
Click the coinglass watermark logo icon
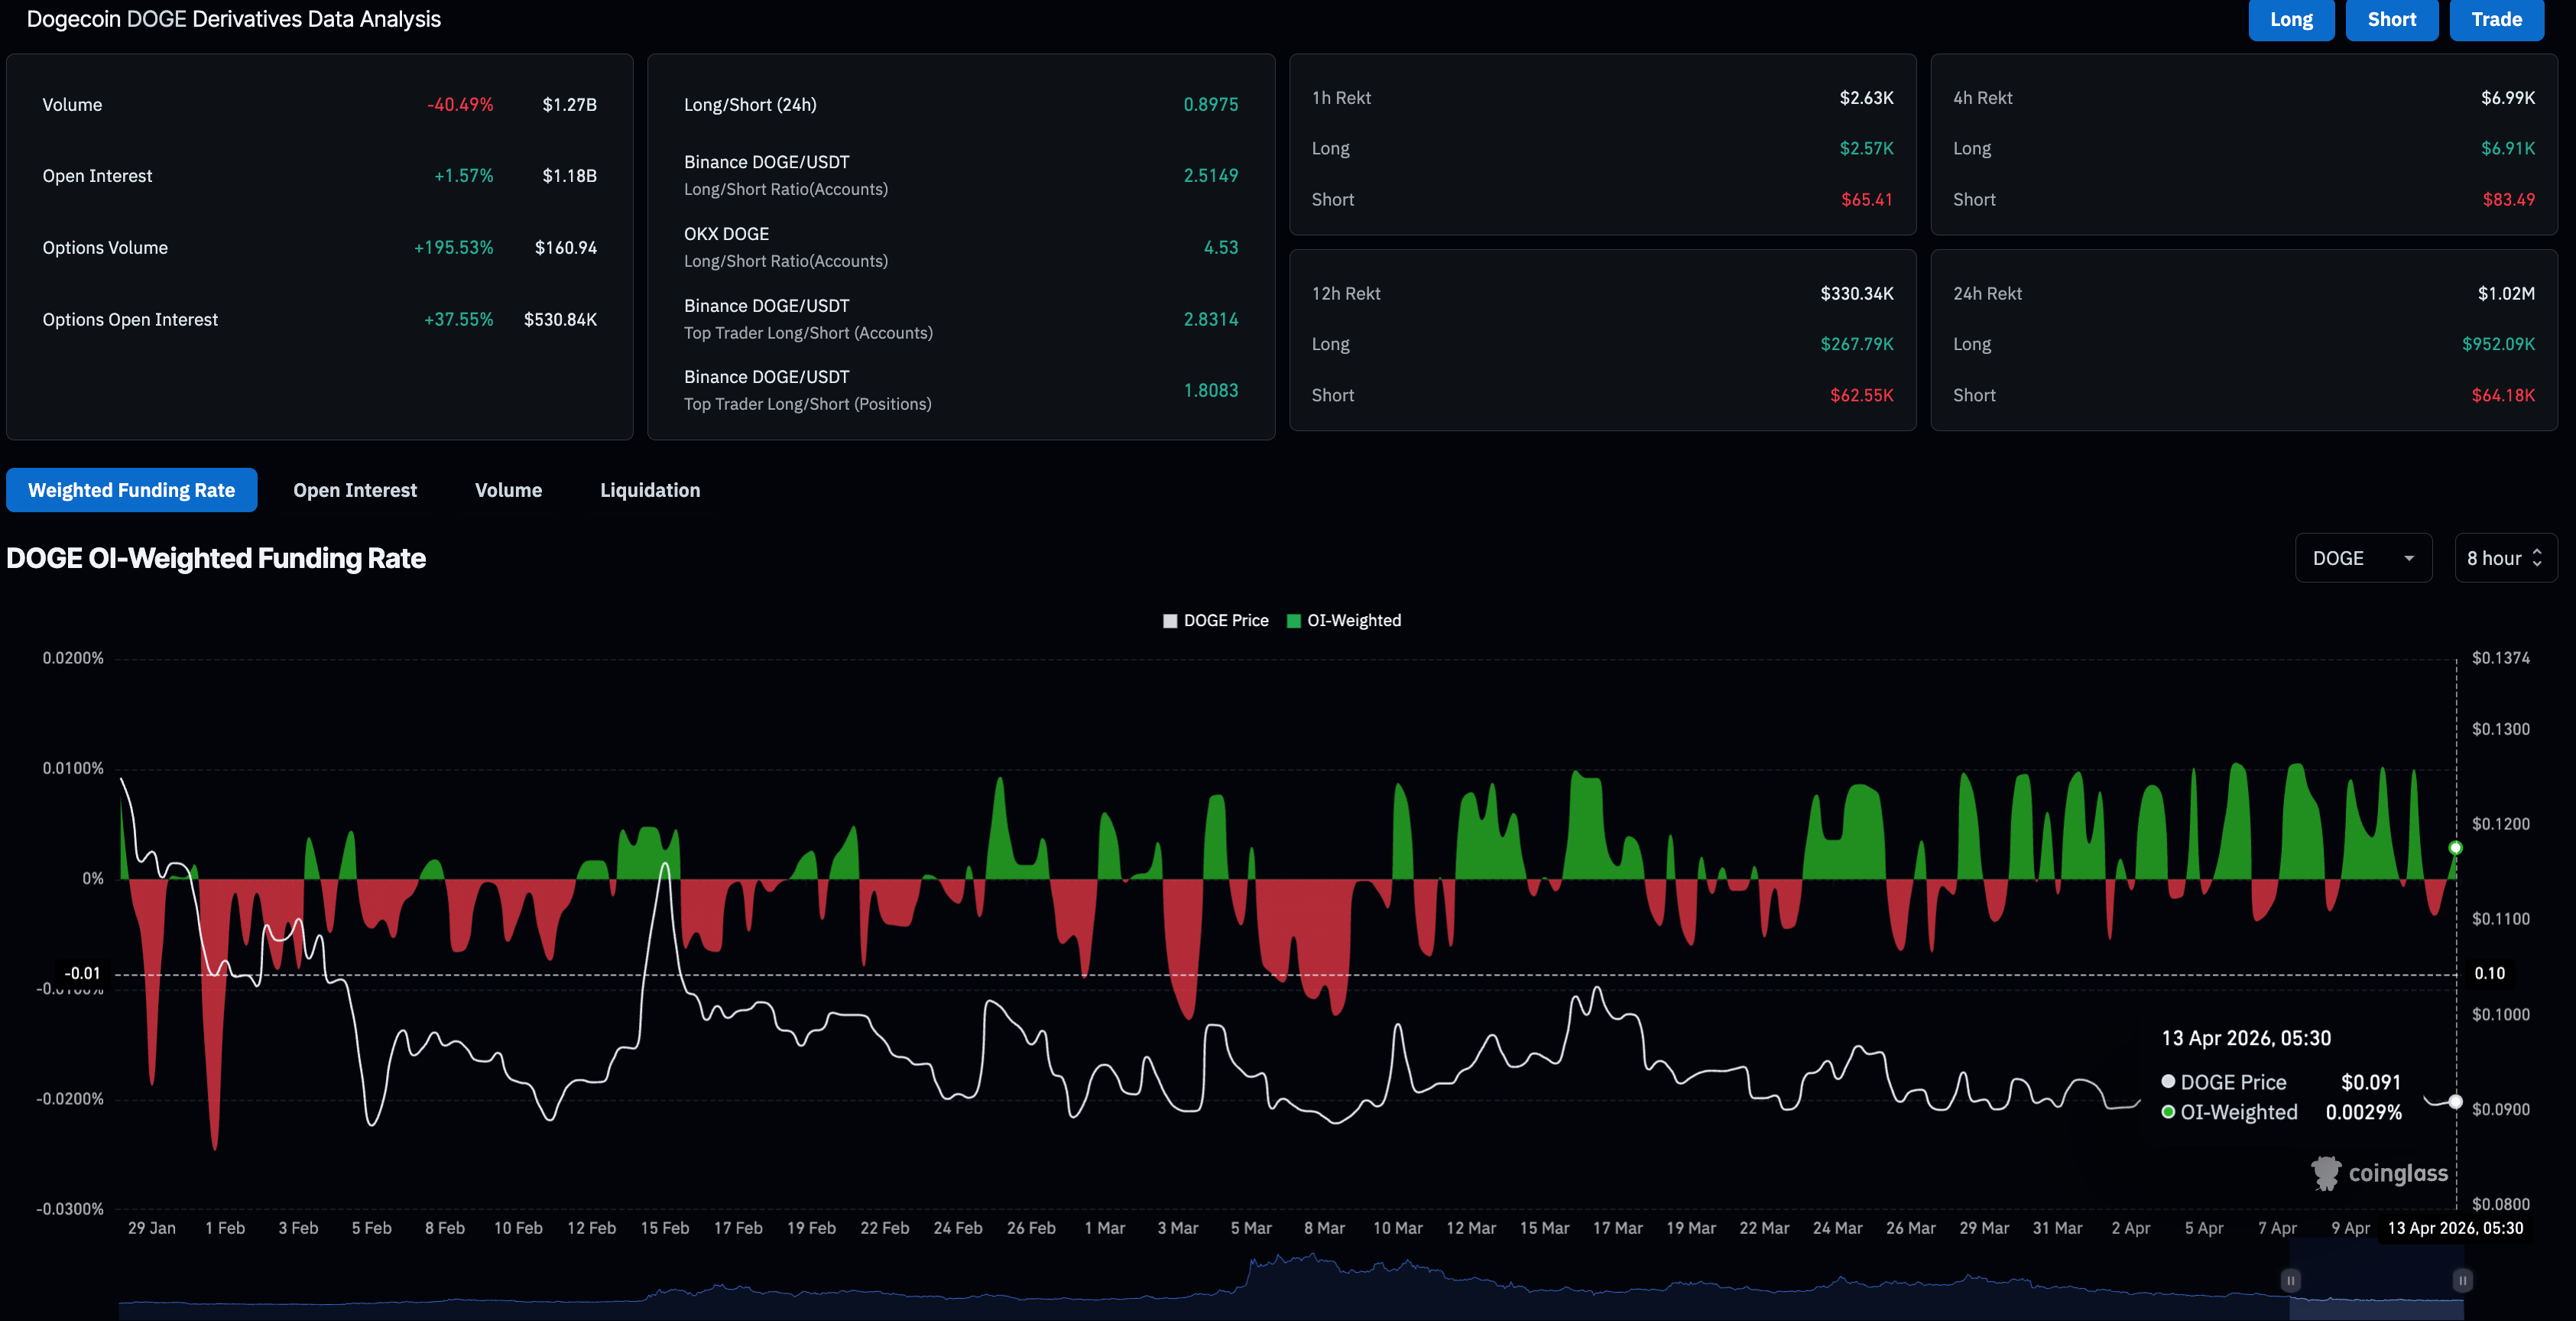click(x=2326, y=1173)
